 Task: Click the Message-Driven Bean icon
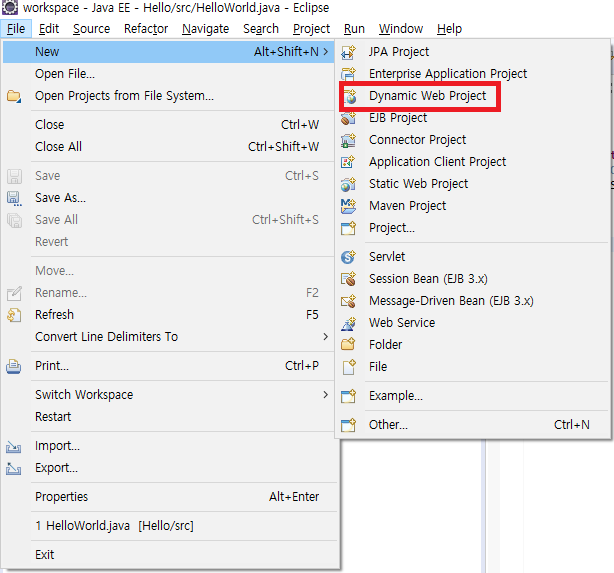[x=348, y=300]
